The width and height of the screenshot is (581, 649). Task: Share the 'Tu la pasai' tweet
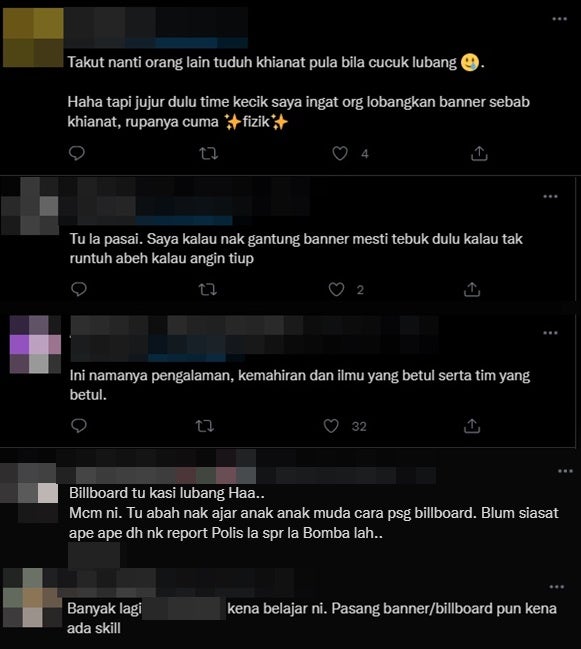tap(472, 289)
